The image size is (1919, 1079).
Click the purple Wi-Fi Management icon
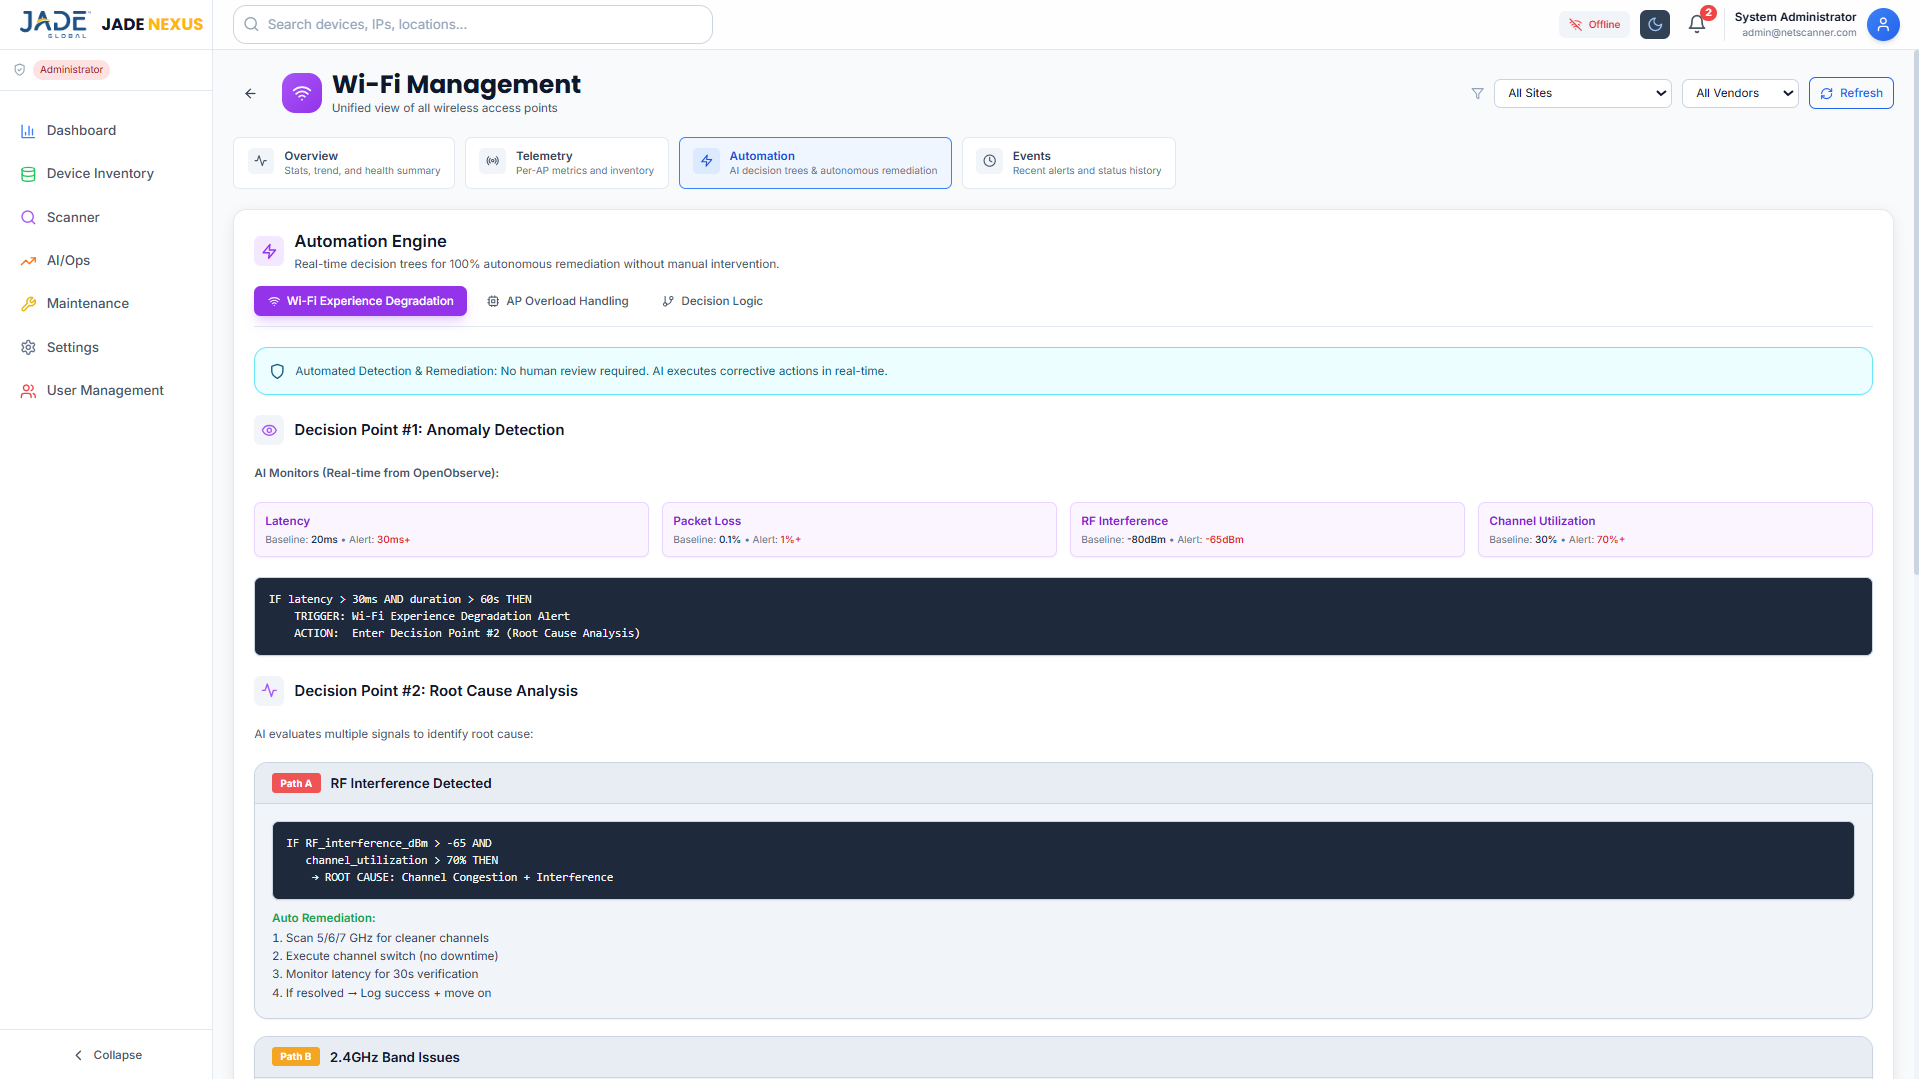[x=302, y=93]
